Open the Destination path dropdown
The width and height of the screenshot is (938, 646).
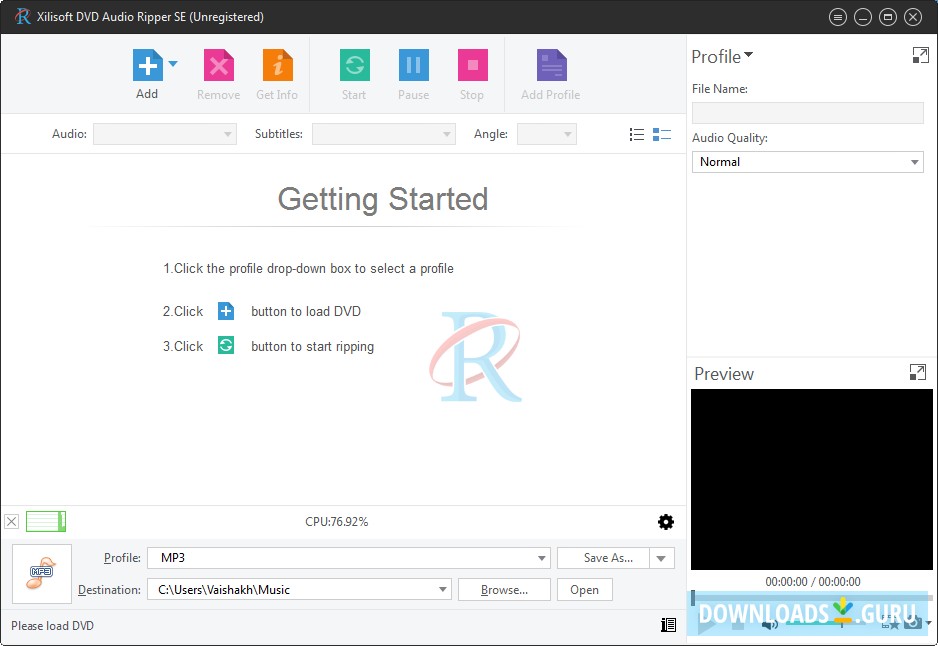[299, 589]
